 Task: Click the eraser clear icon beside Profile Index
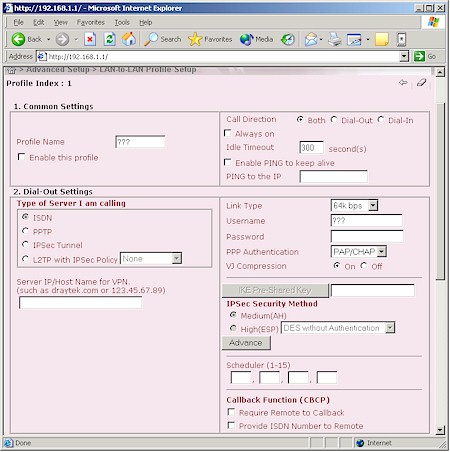click(x=421, y=82)
